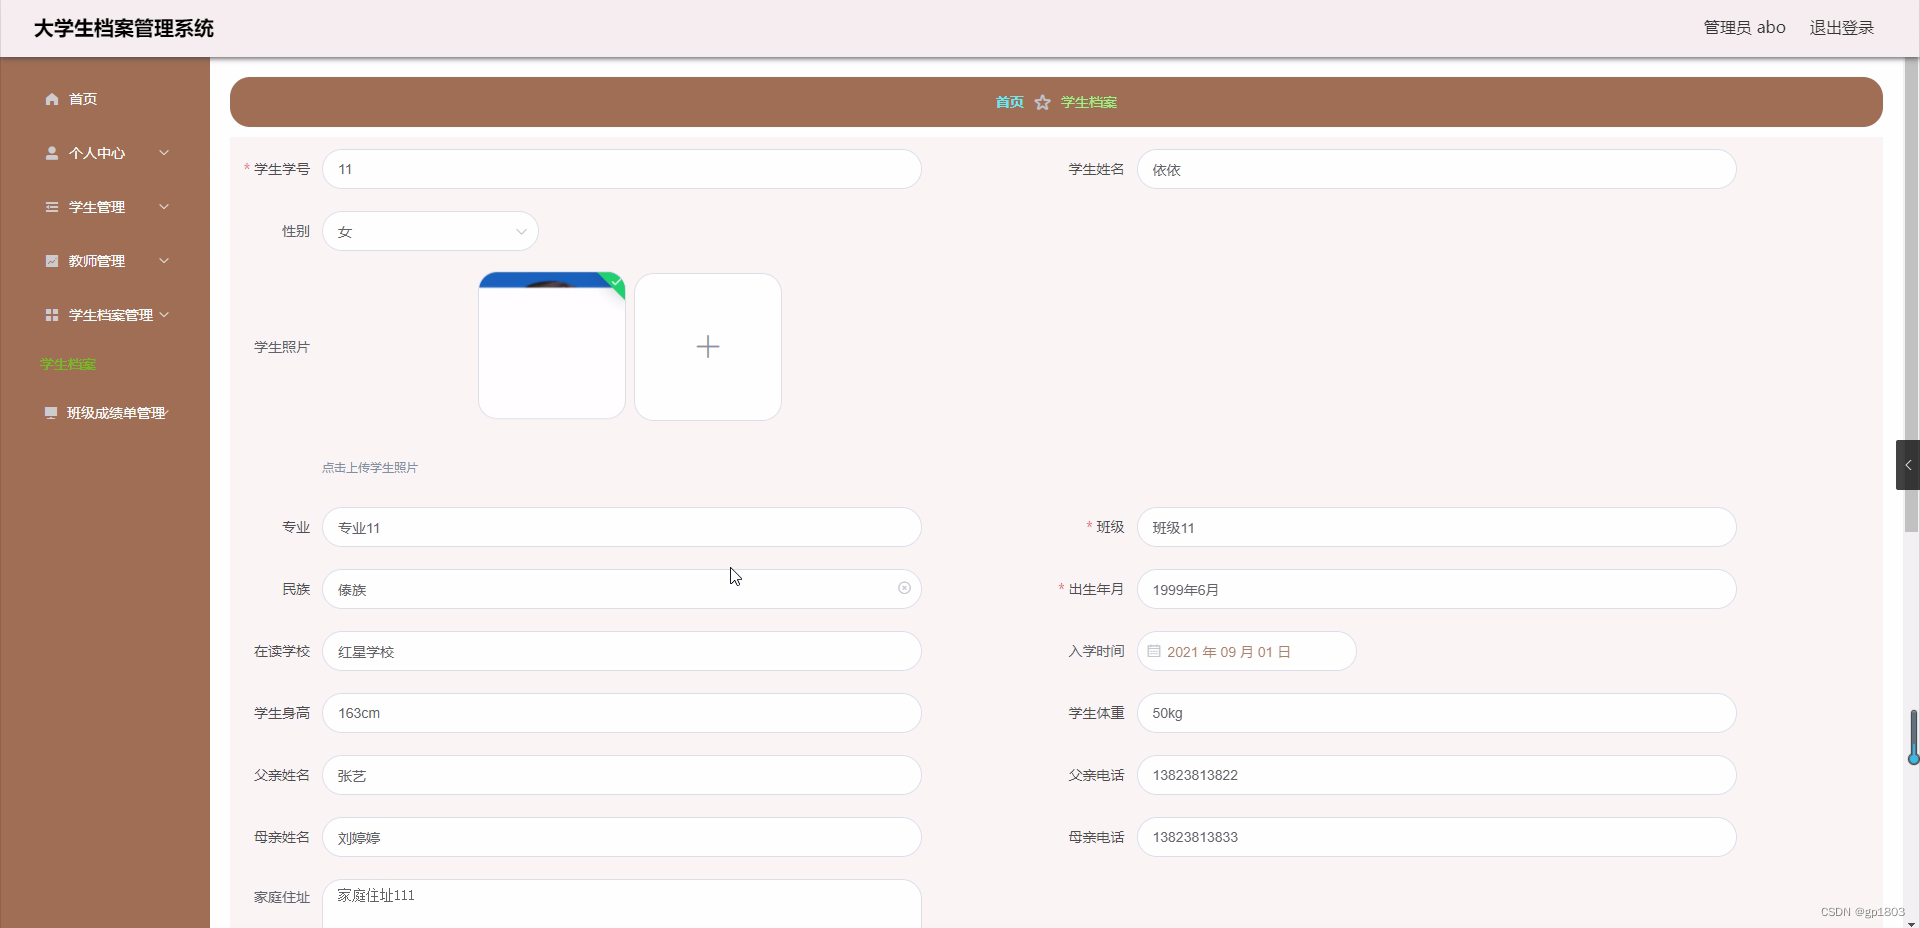This screenshot has width=1920, height=928.
Task: Clear the 民族 field using its clear button
Action: coord(903,589)
